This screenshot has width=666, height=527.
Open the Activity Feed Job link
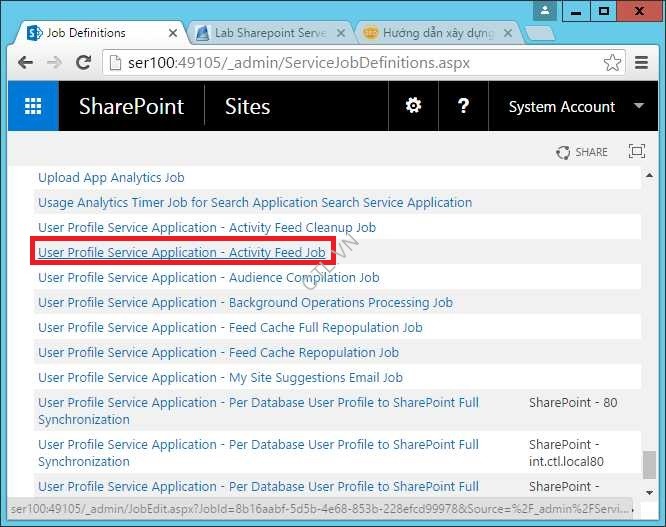coord(181,253)
